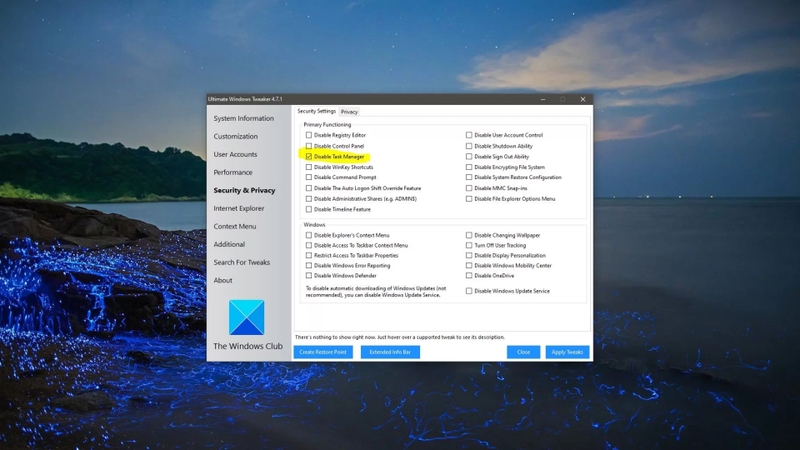Enable Disable Registry Editor checkbox
The image size is (800, 450).
[x=309, y=135]
